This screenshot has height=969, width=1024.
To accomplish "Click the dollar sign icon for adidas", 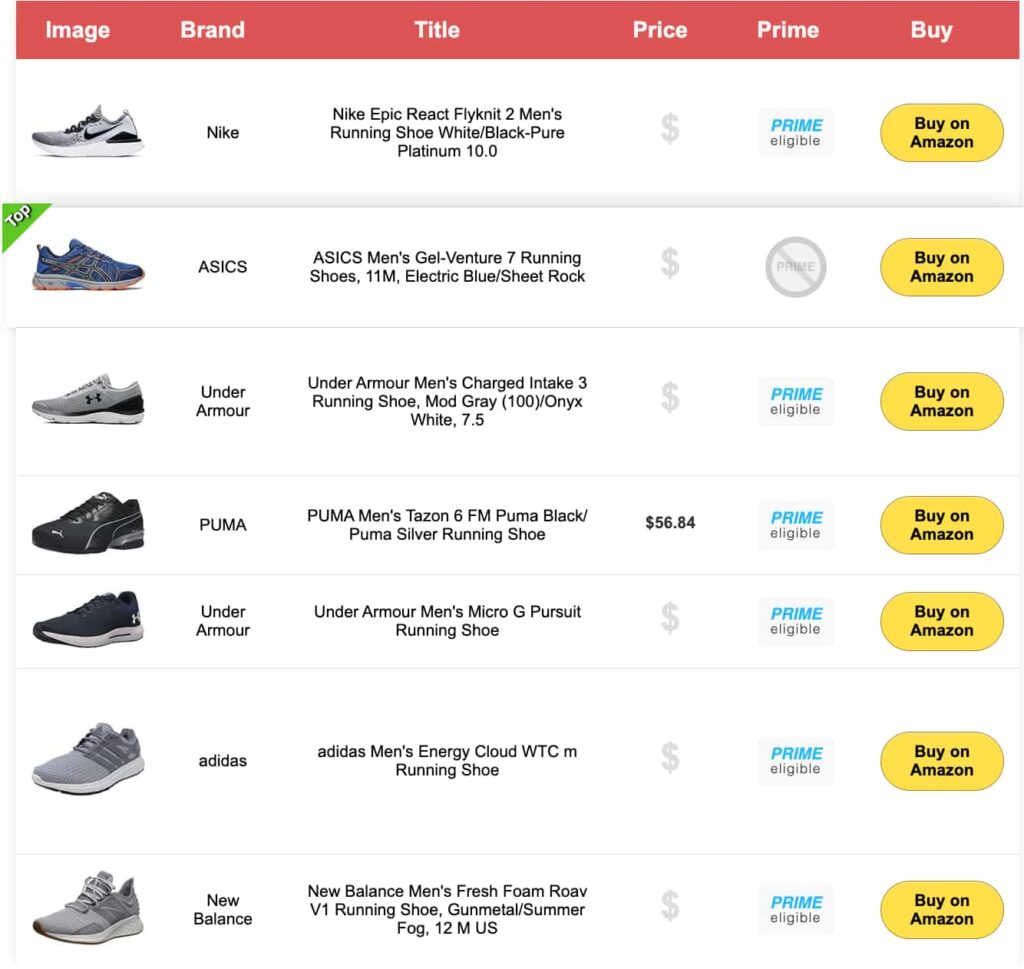I will click(x=670, y=760).
